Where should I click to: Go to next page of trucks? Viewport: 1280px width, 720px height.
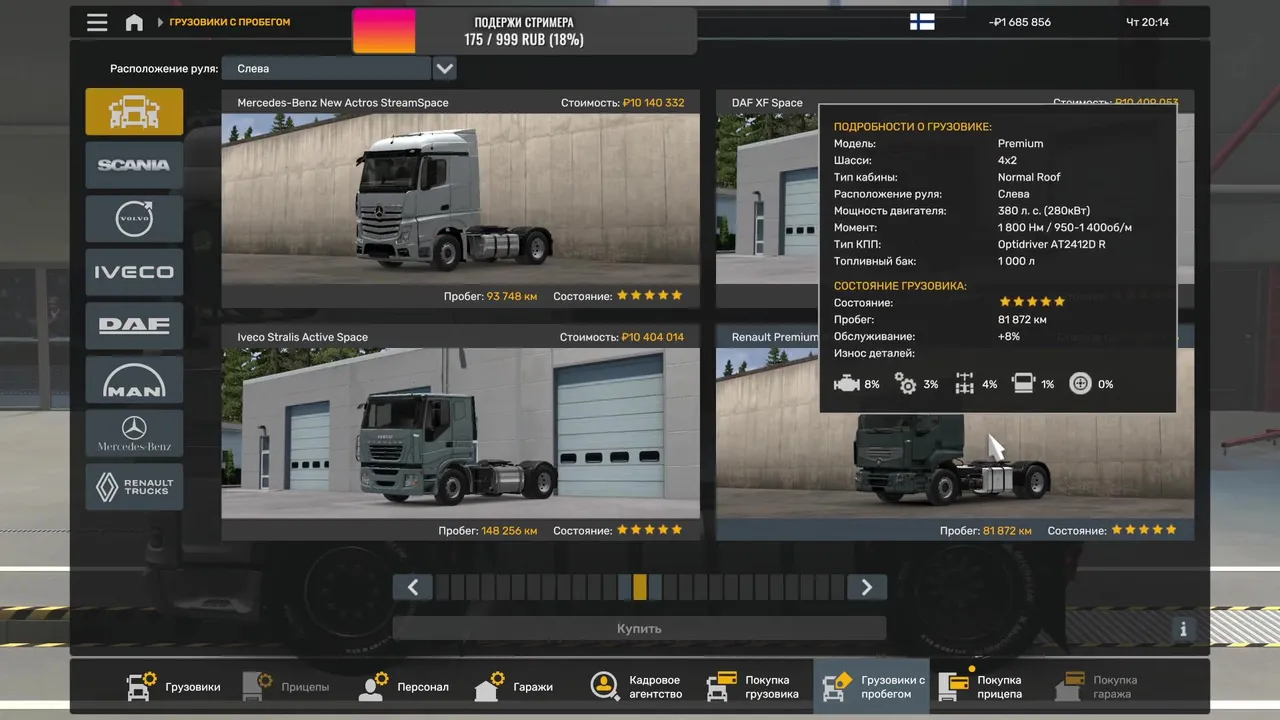click(x=866, y=587)
